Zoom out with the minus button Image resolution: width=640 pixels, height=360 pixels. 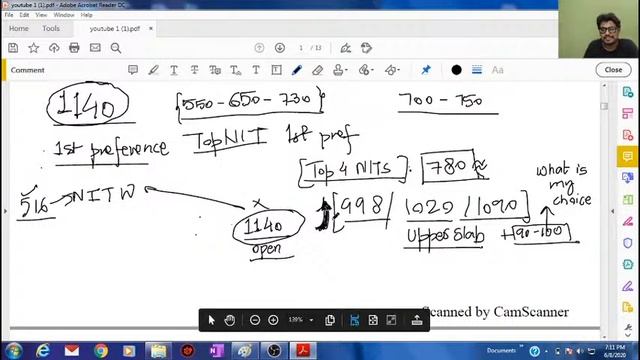coord(255,320)
